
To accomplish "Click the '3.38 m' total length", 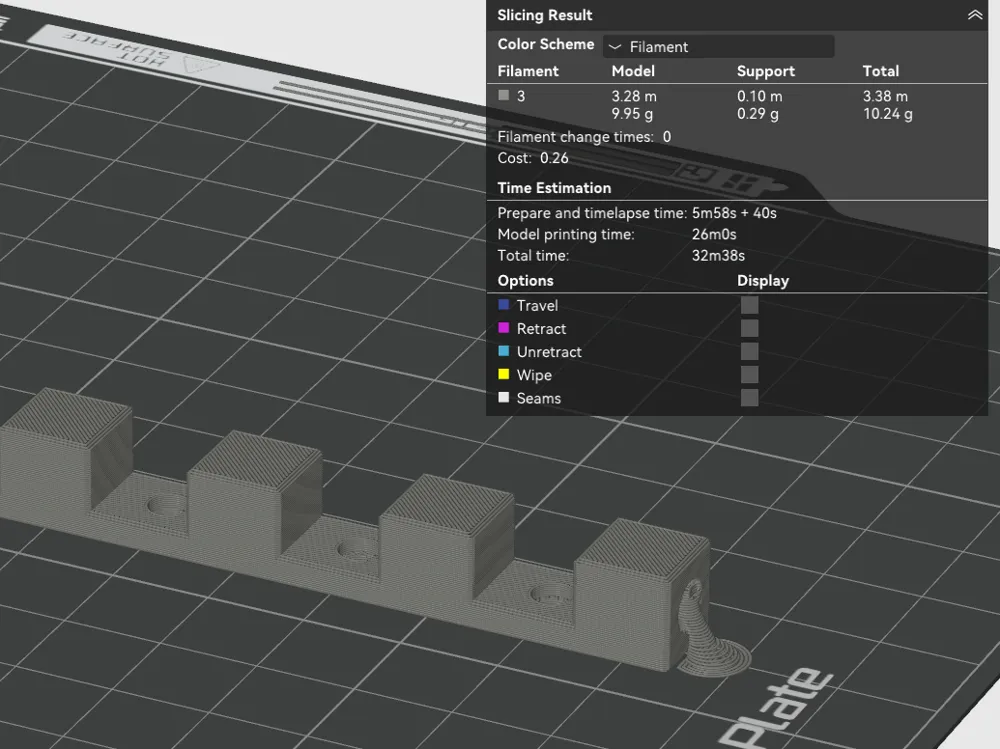I will 885,96.
